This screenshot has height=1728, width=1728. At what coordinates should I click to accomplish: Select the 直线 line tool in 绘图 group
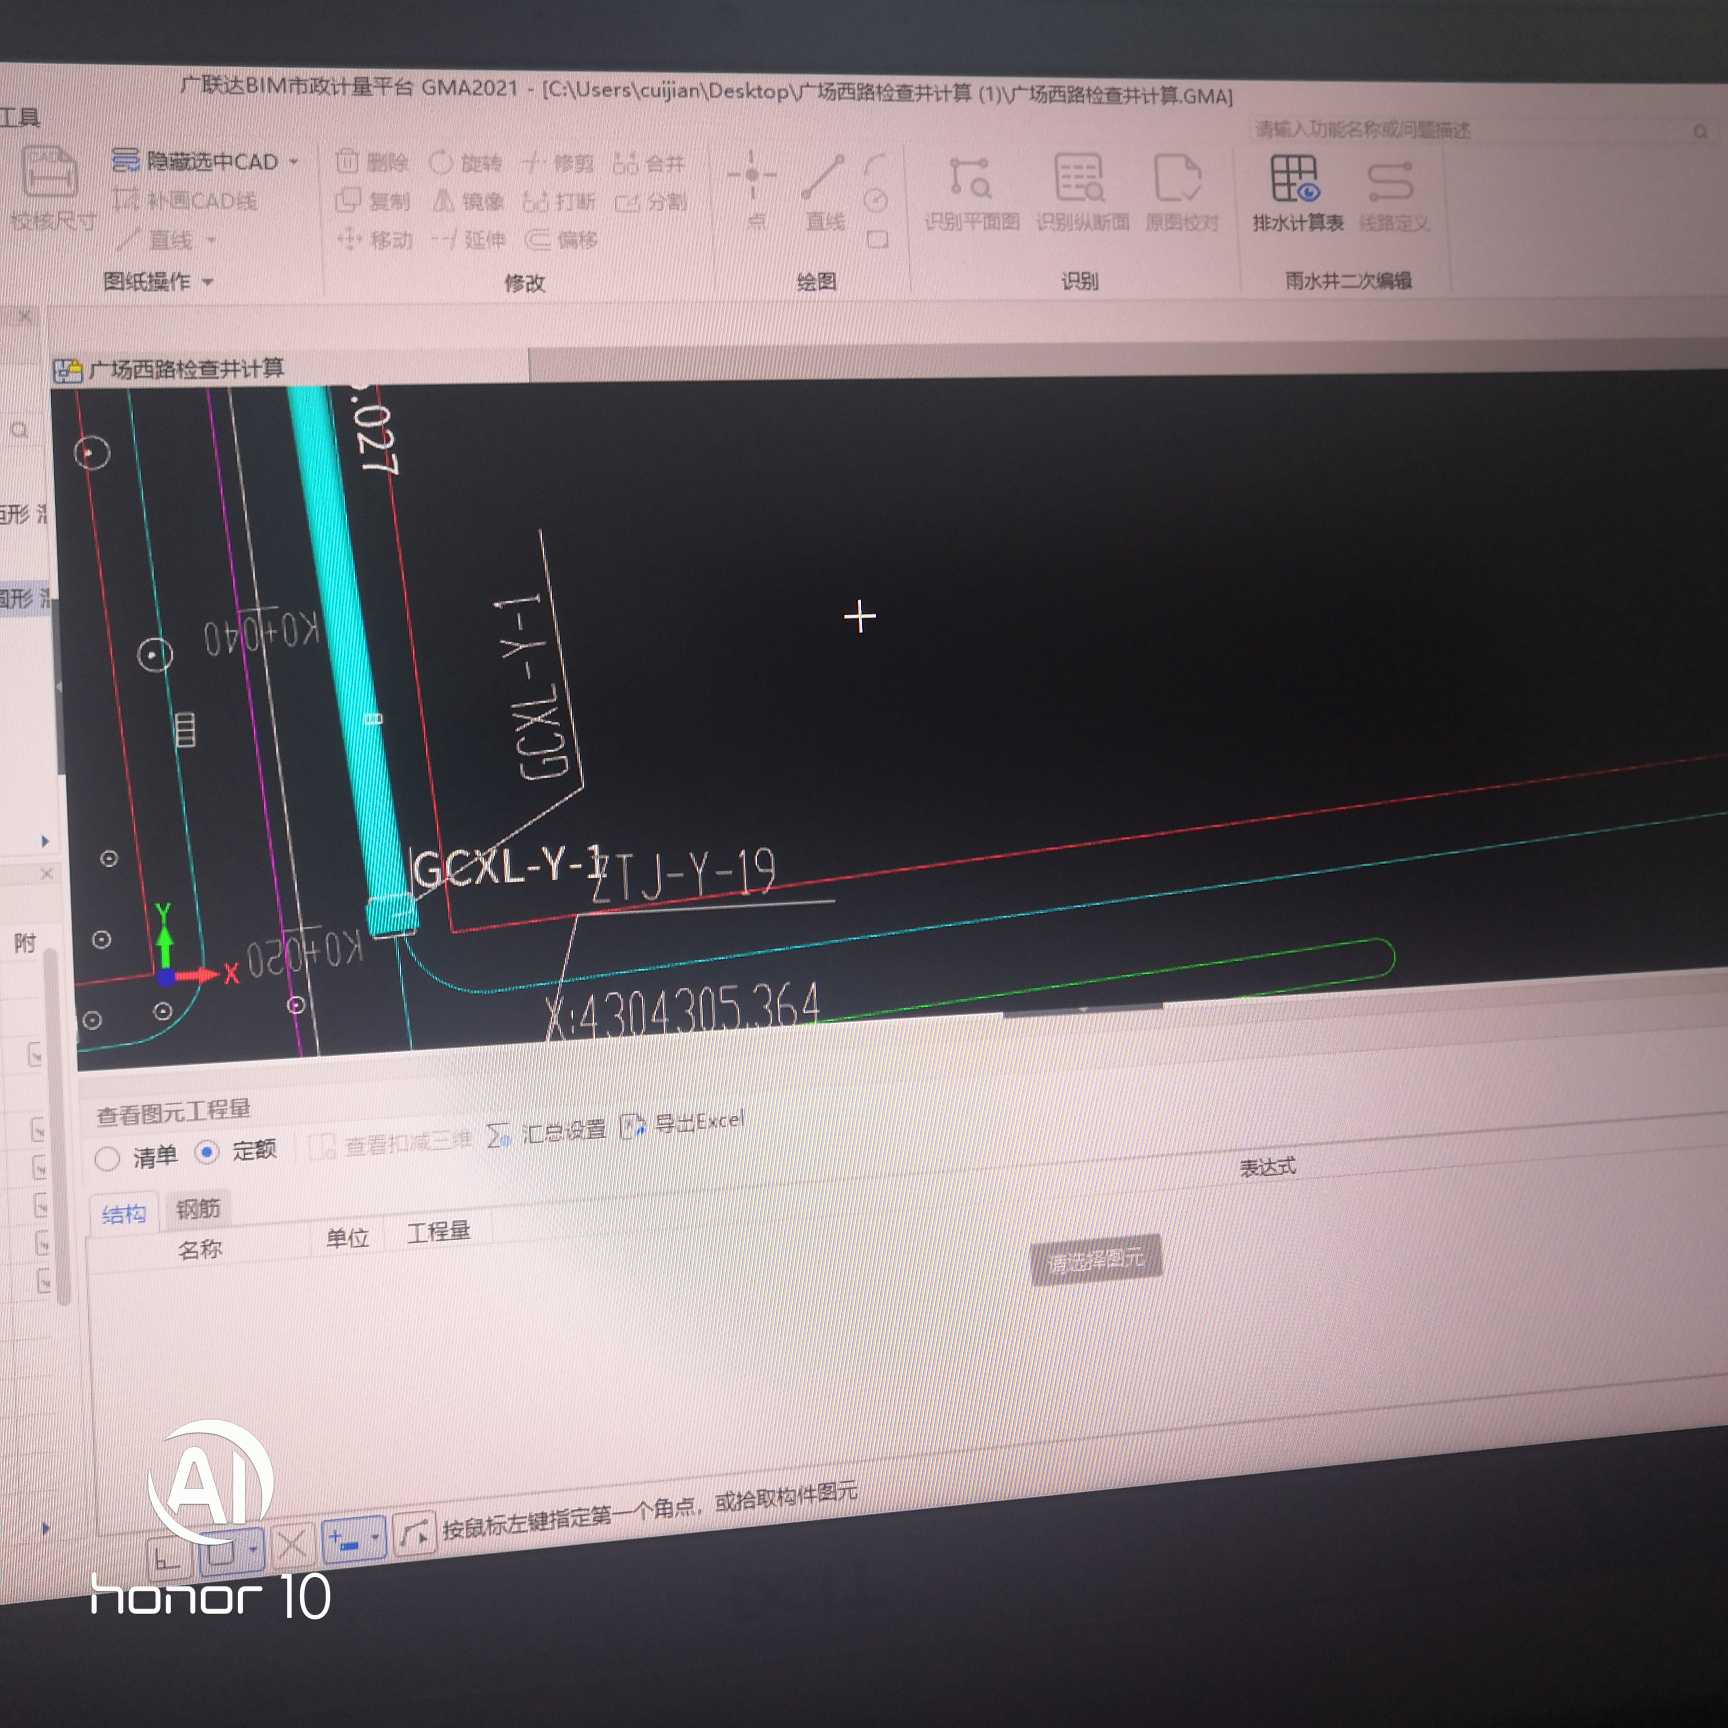point(825,192)
